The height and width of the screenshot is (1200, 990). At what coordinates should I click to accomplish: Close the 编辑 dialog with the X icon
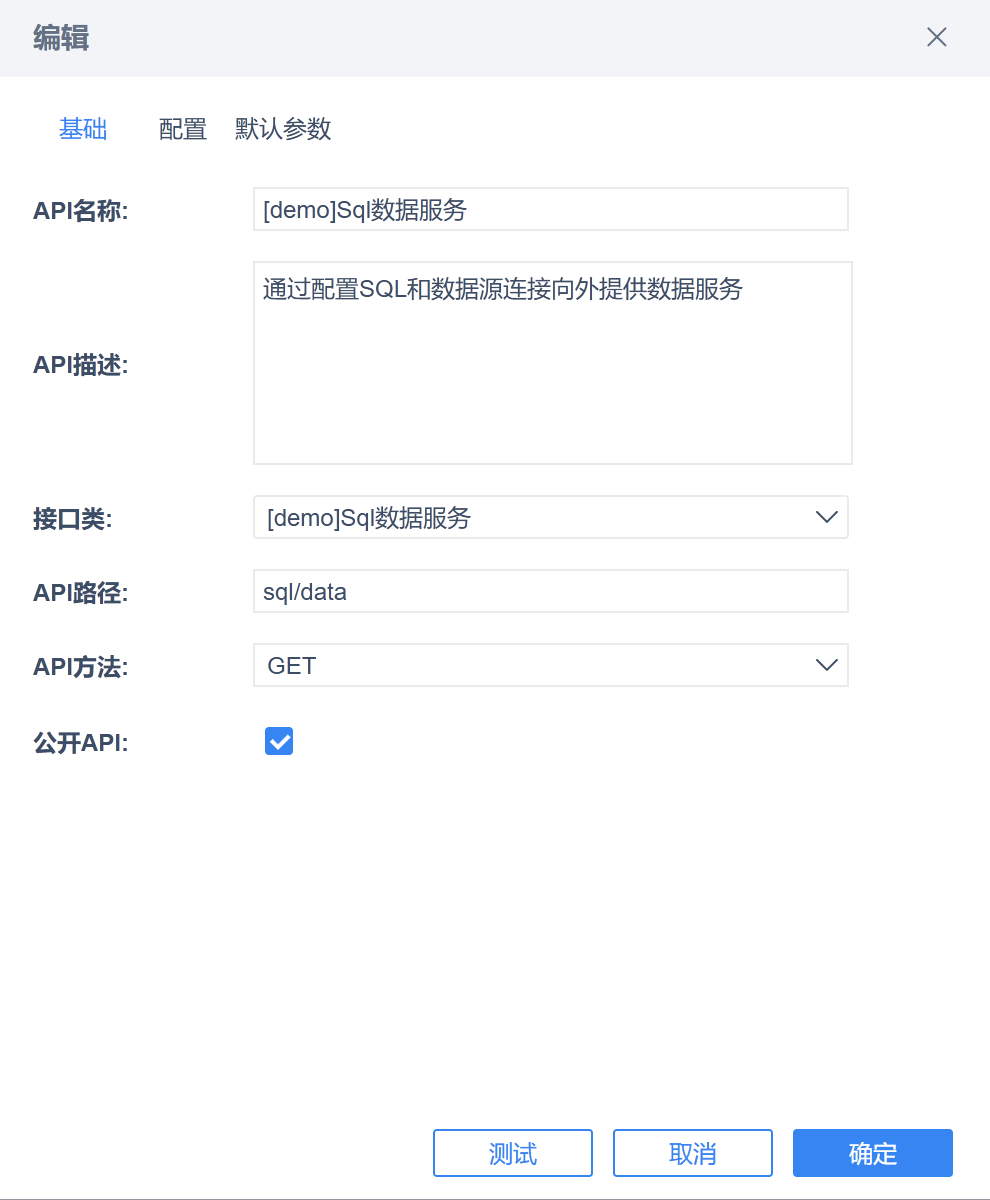tap(936, 38)
